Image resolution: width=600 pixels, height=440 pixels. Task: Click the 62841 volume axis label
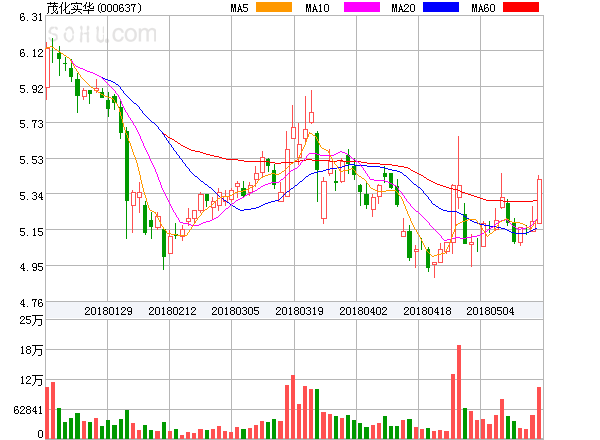(x=28, y=410)
